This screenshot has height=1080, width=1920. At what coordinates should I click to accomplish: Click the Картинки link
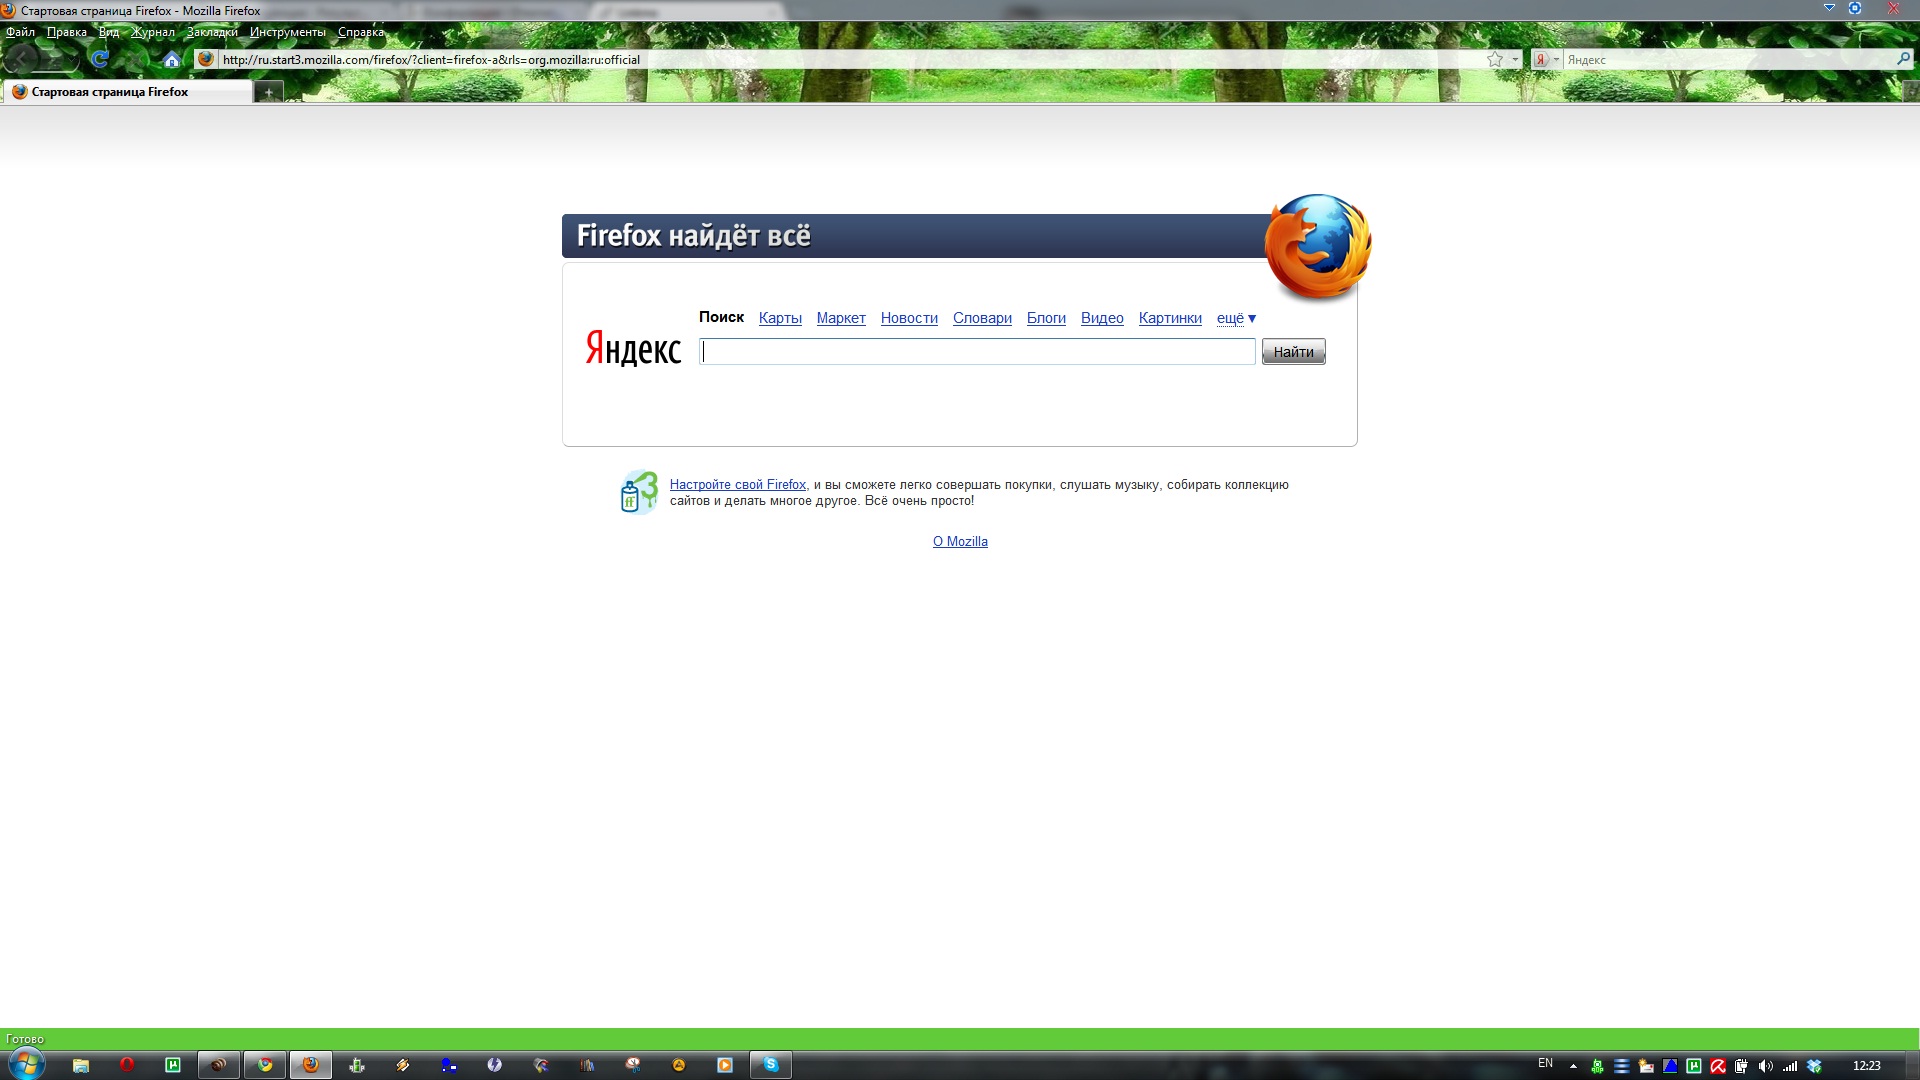[x=1170, y=318]
